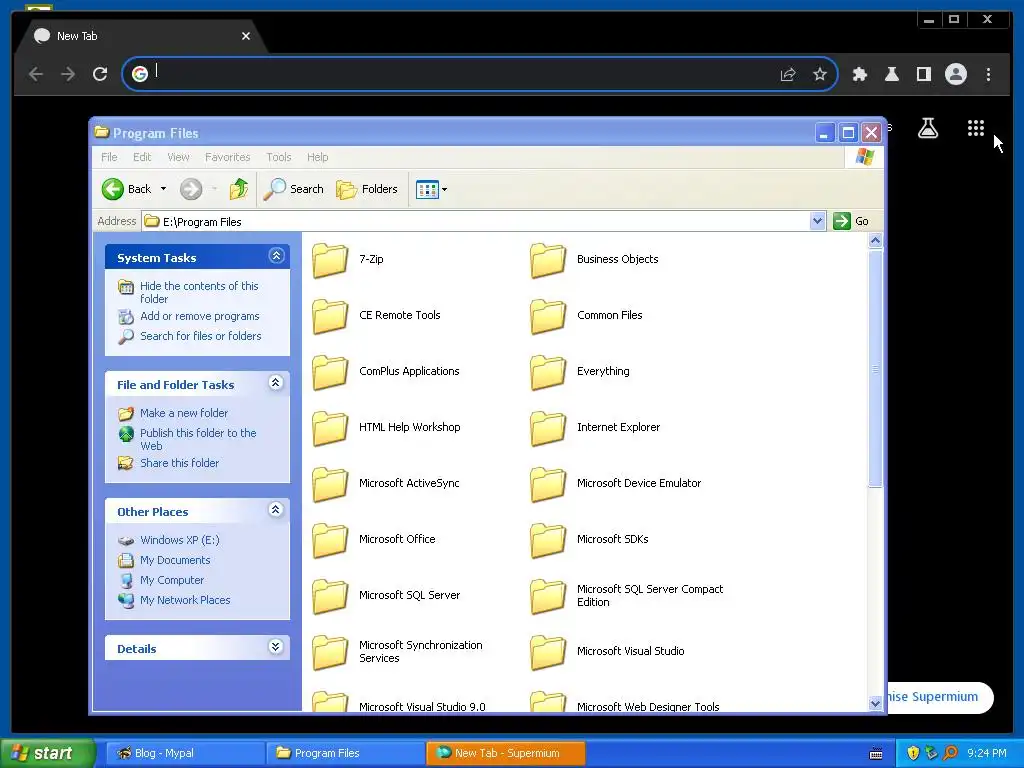Select Microsoft SQL Server Compact Edition folder
Screen dimensions: 1024x768
(x=548, y=596)
